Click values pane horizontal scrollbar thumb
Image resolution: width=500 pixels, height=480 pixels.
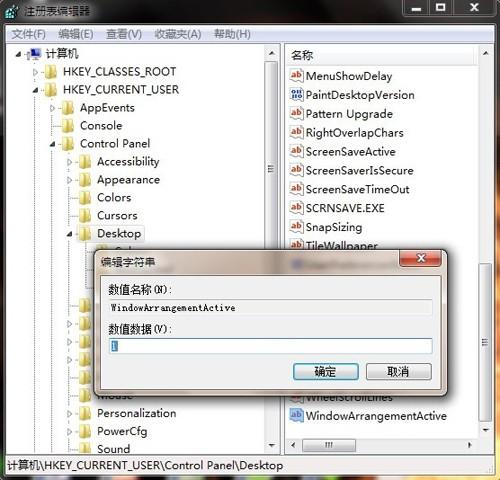click(x=329, y=445)
